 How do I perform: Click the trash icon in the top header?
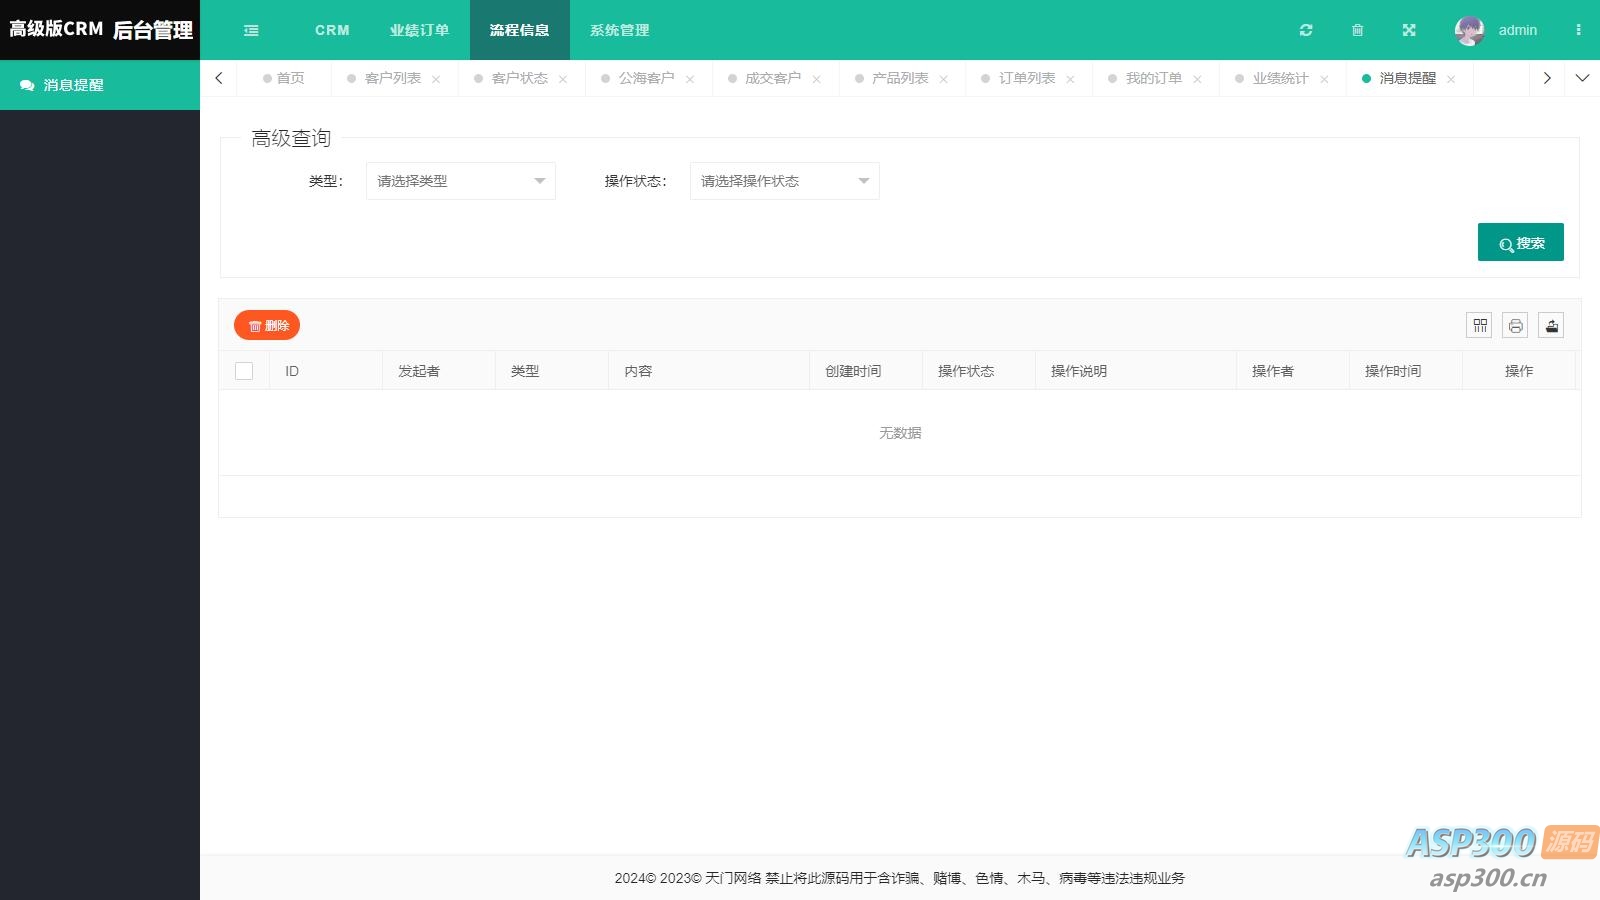[x=1357, y=30]
